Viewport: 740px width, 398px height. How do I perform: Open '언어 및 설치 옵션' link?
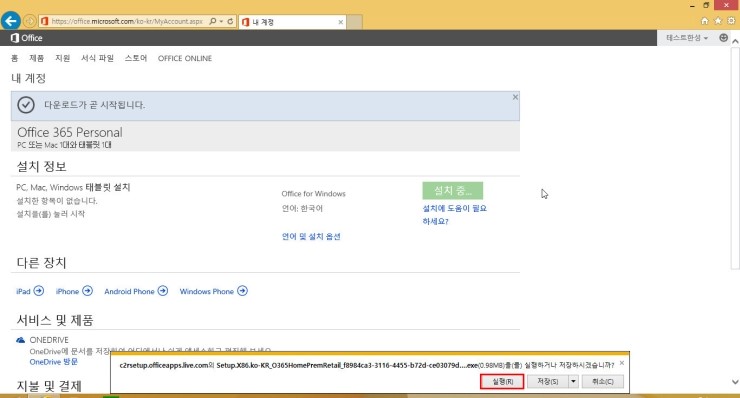click(x=311, y=237)
